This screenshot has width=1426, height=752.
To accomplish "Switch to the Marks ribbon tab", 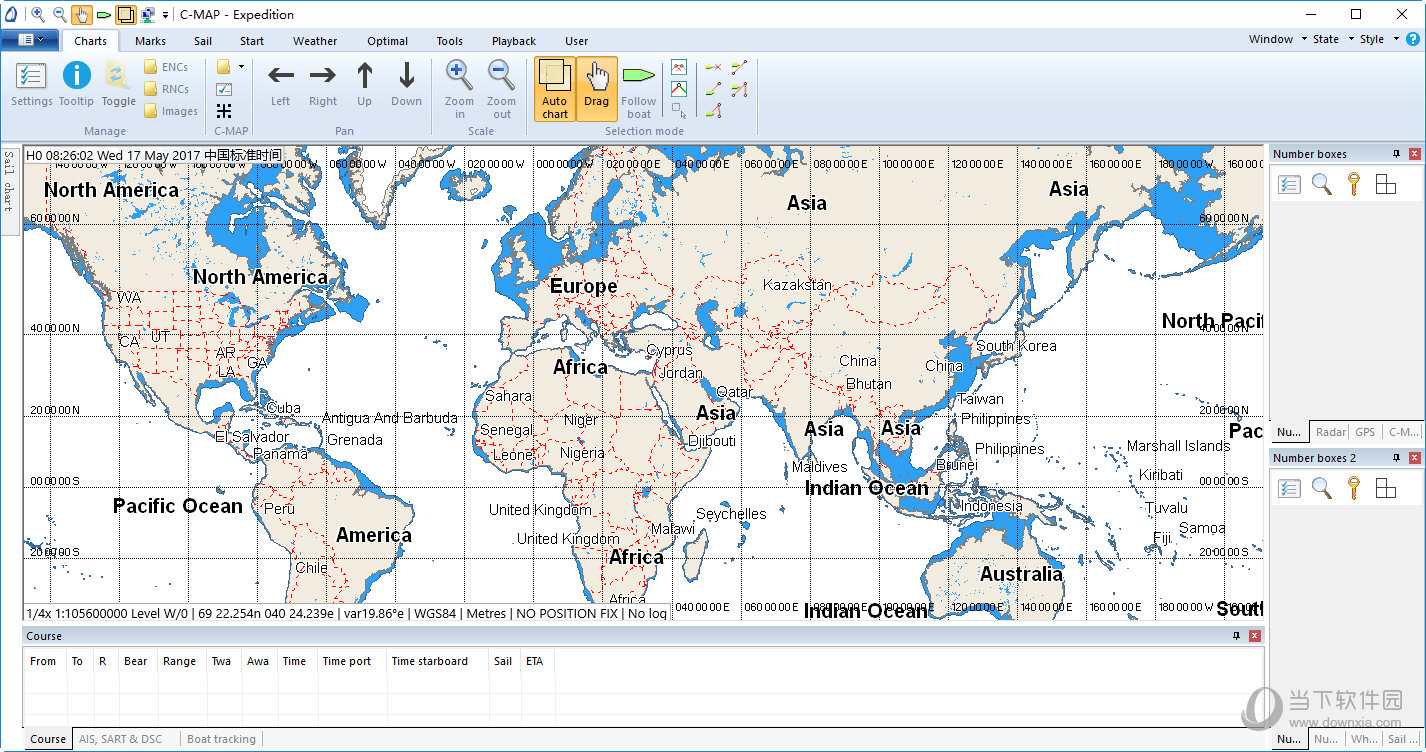I will click(151, 41).
